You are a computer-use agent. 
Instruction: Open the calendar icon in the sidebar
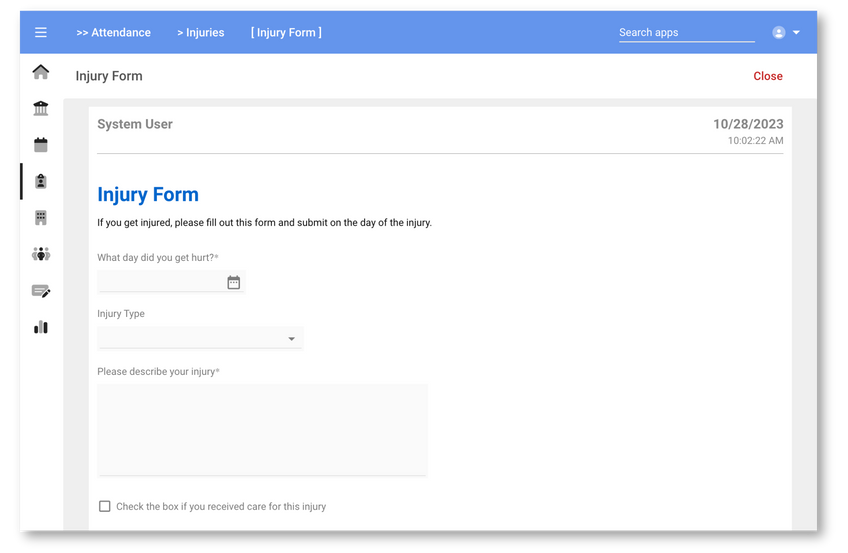pos(41,145)
